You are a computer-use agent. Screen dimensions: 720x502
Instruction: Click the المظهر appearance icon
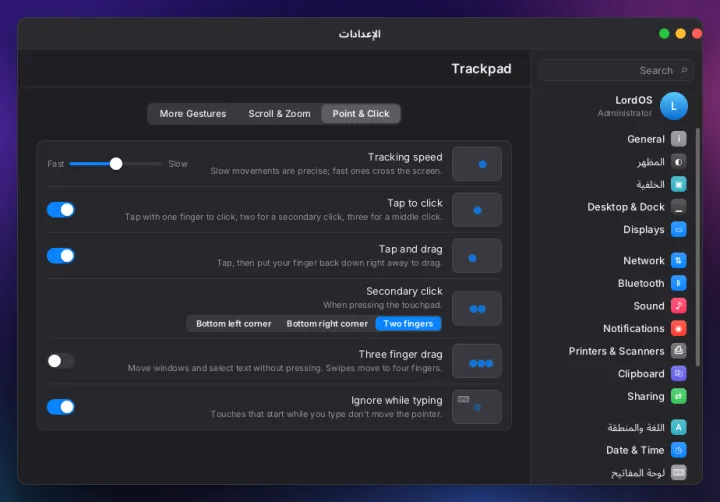pyautogui.click(x=678, y=162)
